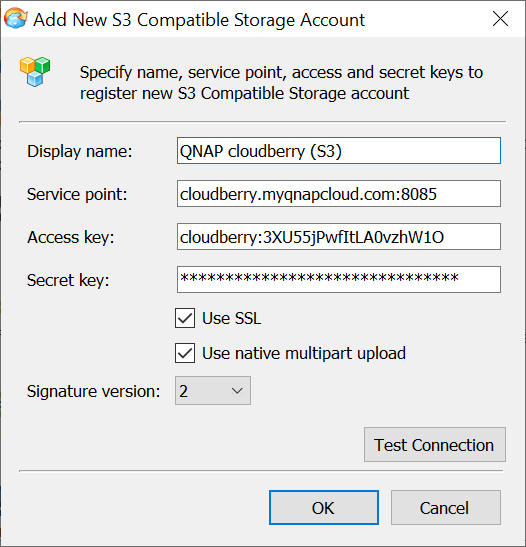
Task: Toggle the Use SSL checkbox
Action: tap(185, 318)
